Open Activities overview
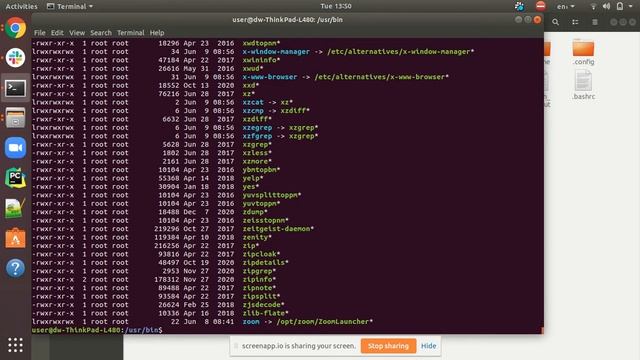640x360 pixels. [x=21, y=6]
